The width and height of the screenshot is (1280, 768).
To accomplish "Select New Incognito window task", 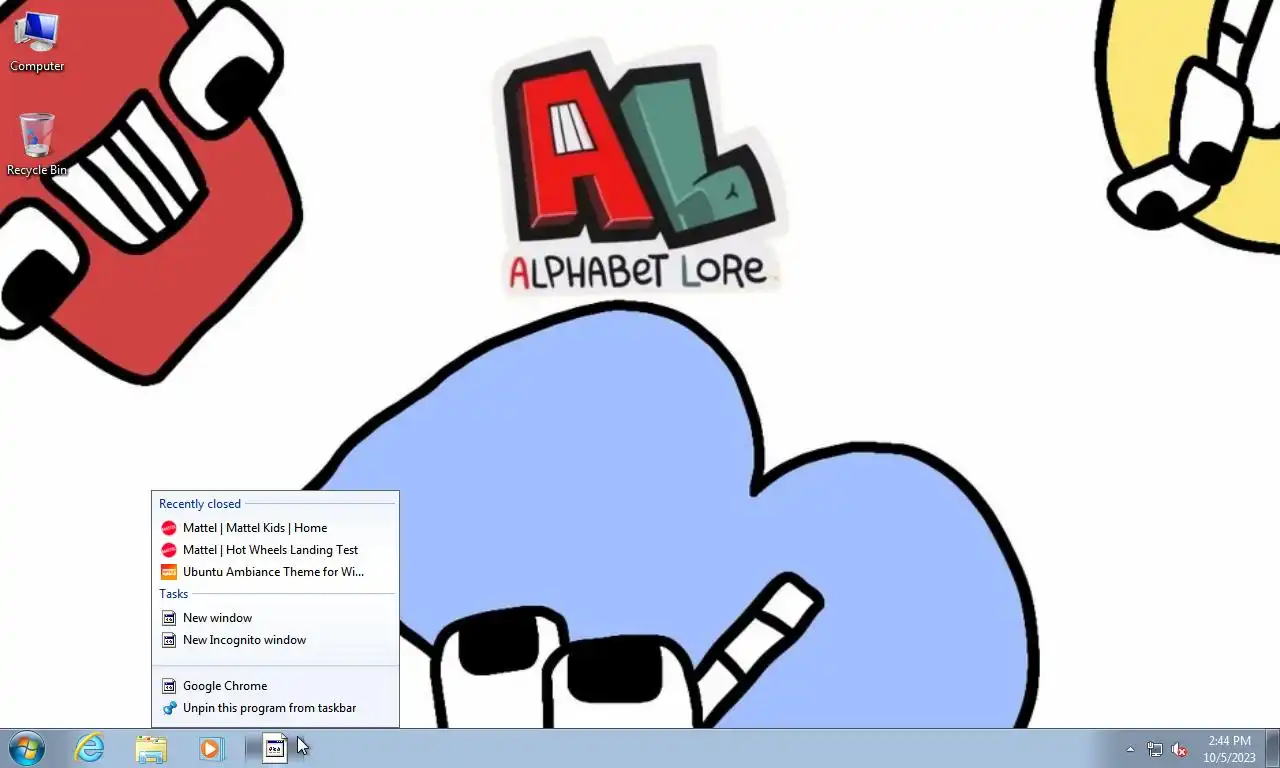I will pos(275,640).
